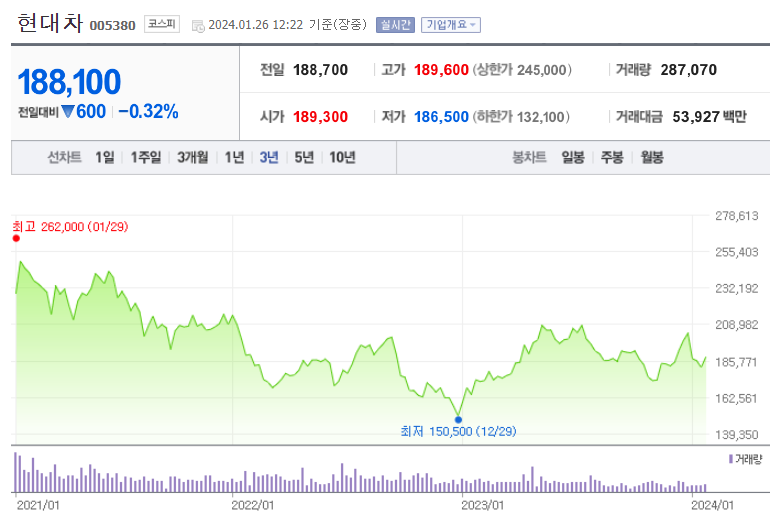Click the 208,982 y-axis label

[737, 325]
